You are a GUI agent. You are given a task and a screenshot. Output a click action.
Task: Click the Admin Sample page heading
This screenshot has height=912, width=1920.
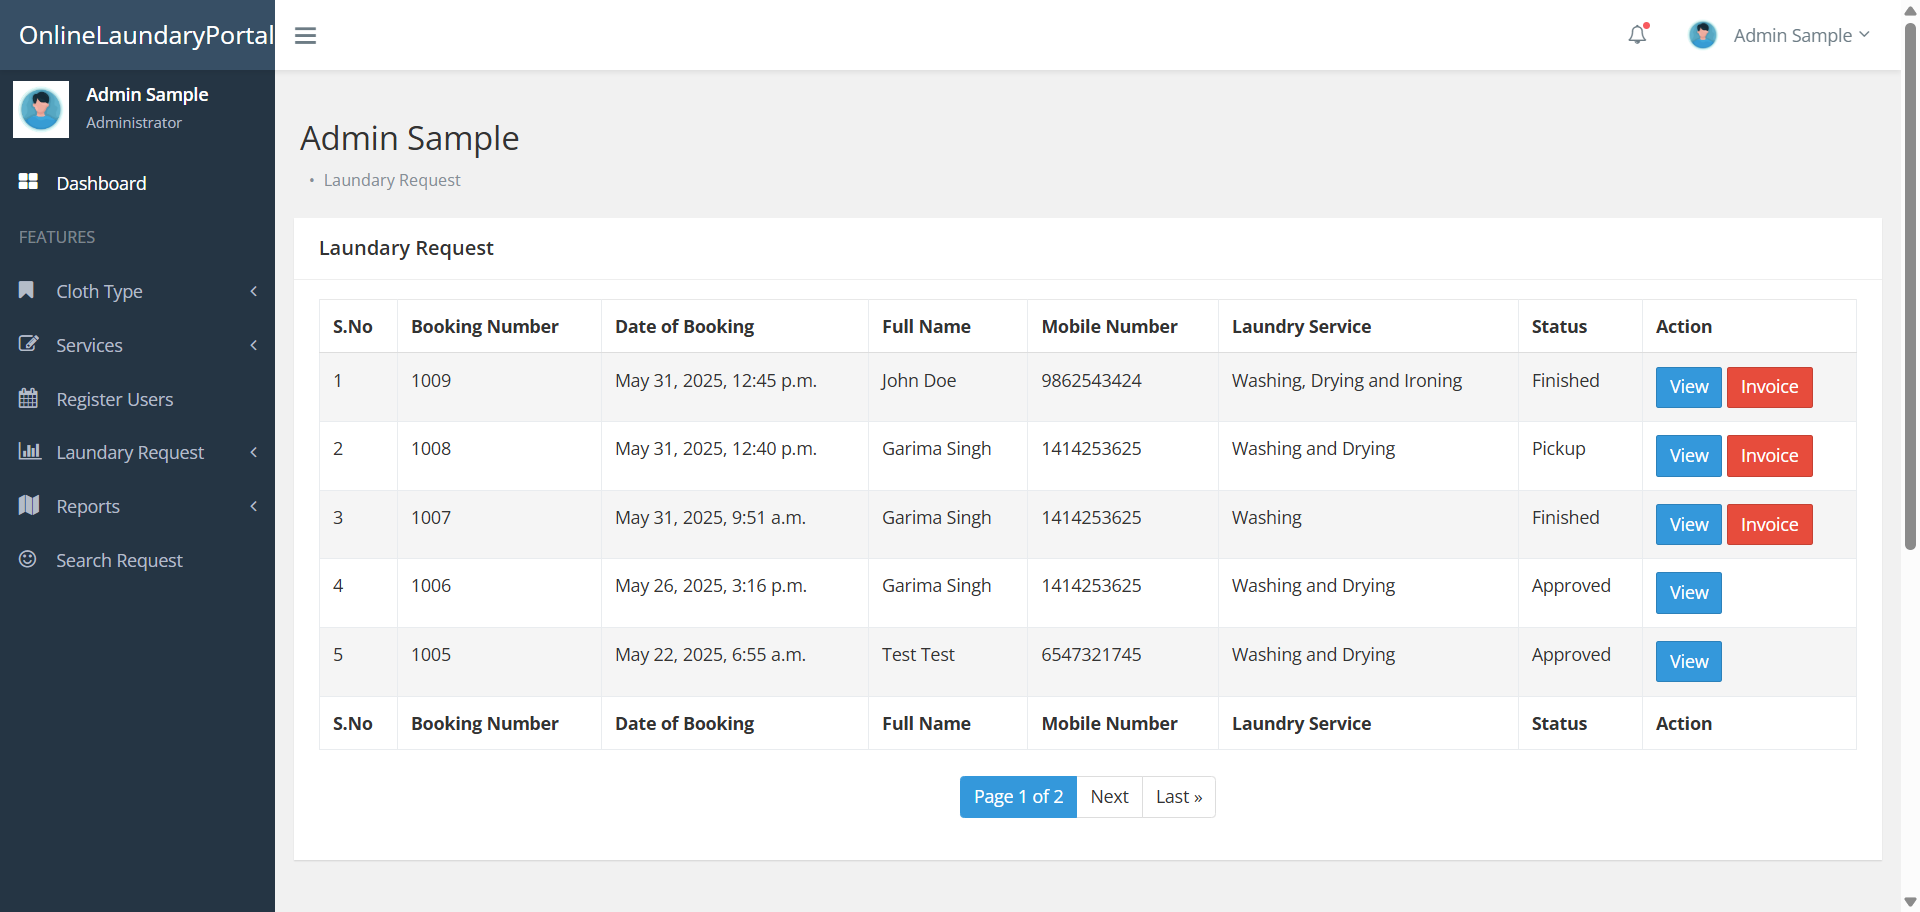pyautogui.click(x=410, y=138)
